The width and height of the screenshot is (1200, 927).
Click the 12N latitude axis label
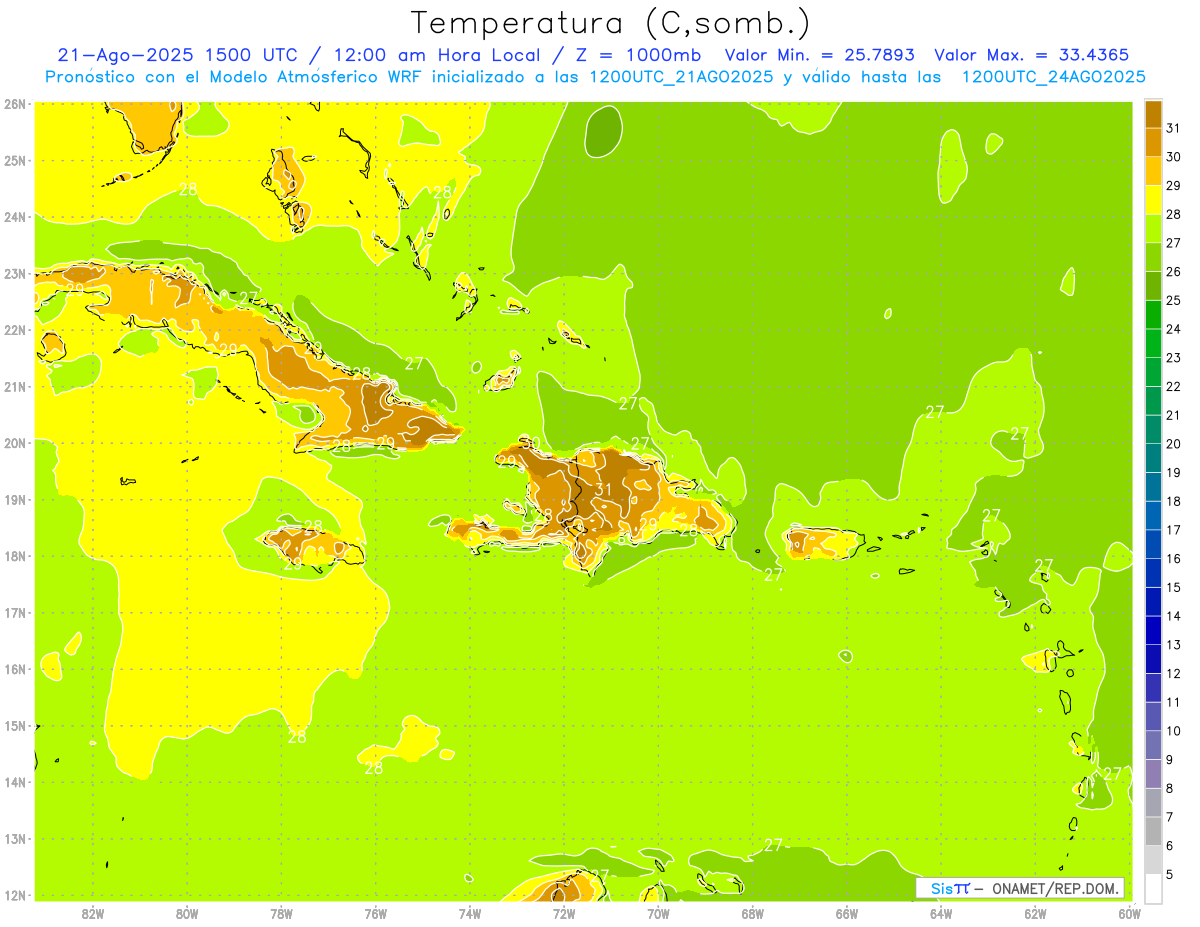coord(14,895)
